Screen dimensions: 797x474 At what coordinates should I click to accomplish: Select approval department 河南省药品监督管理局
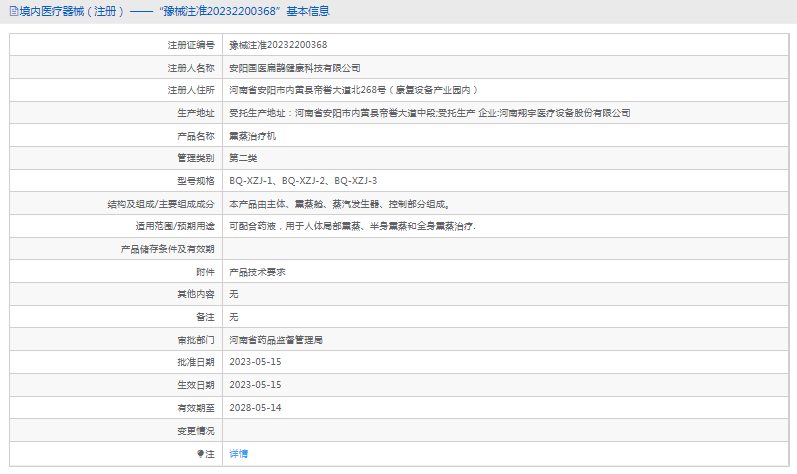[276, 340]
